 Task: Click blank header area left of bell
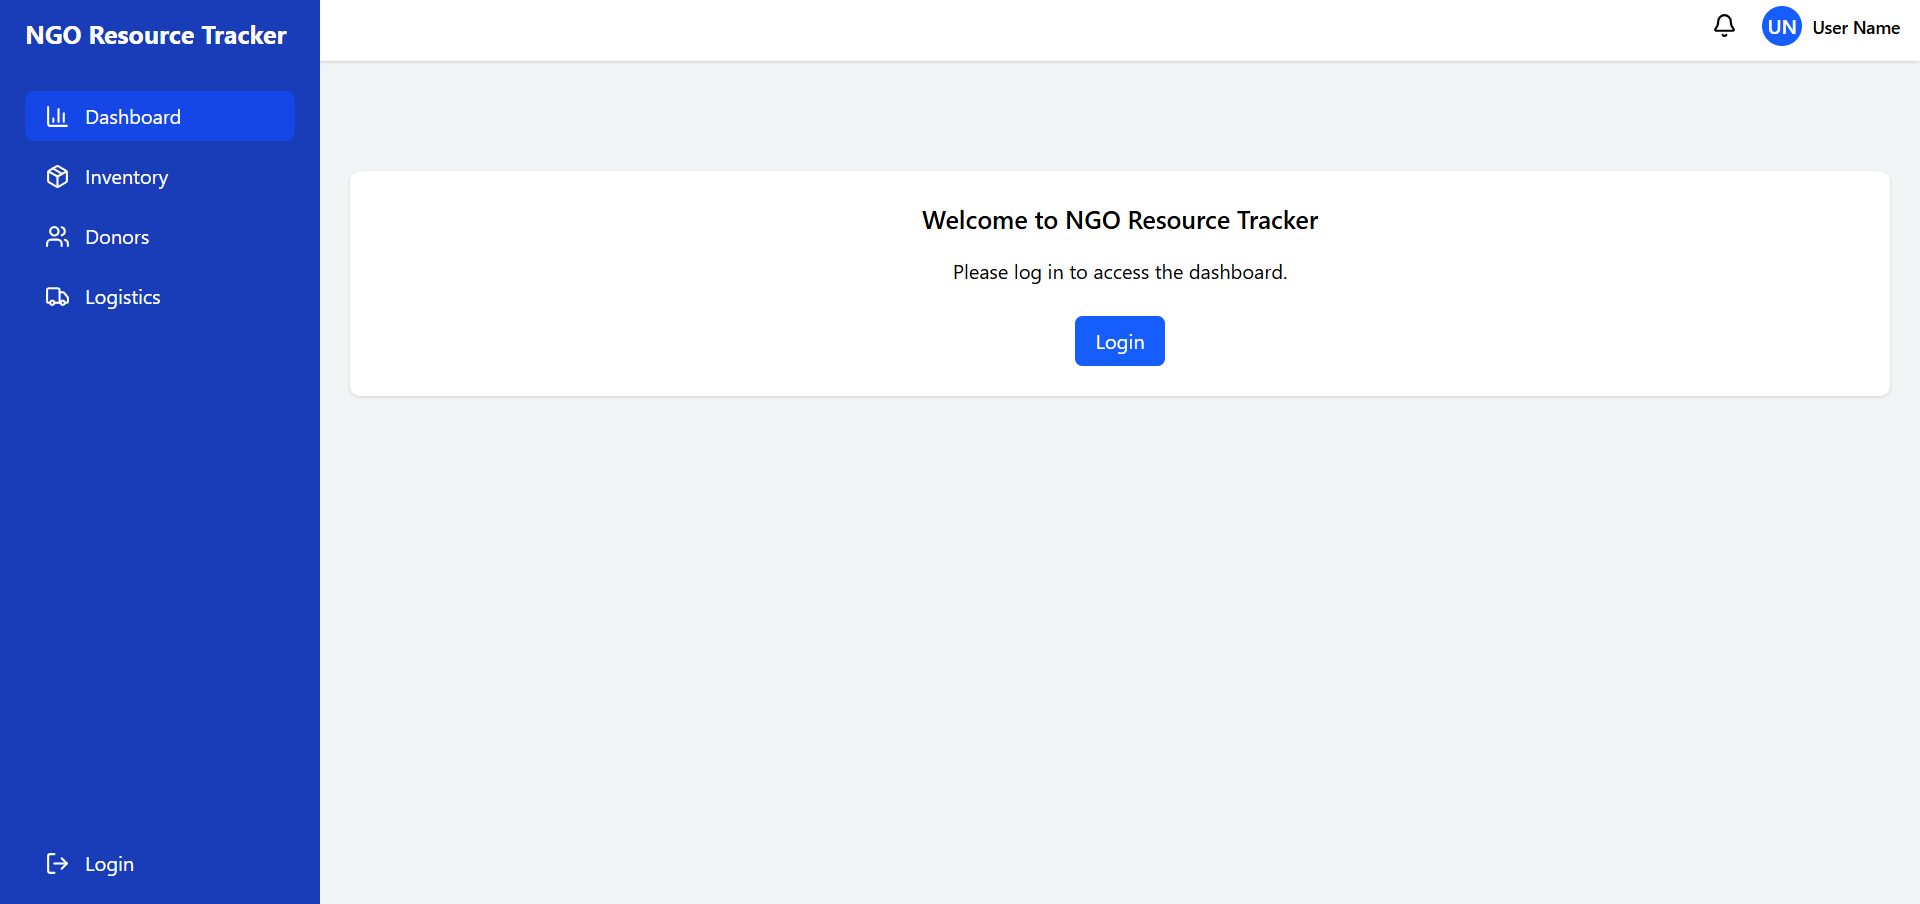click(x=1000, y=30)
